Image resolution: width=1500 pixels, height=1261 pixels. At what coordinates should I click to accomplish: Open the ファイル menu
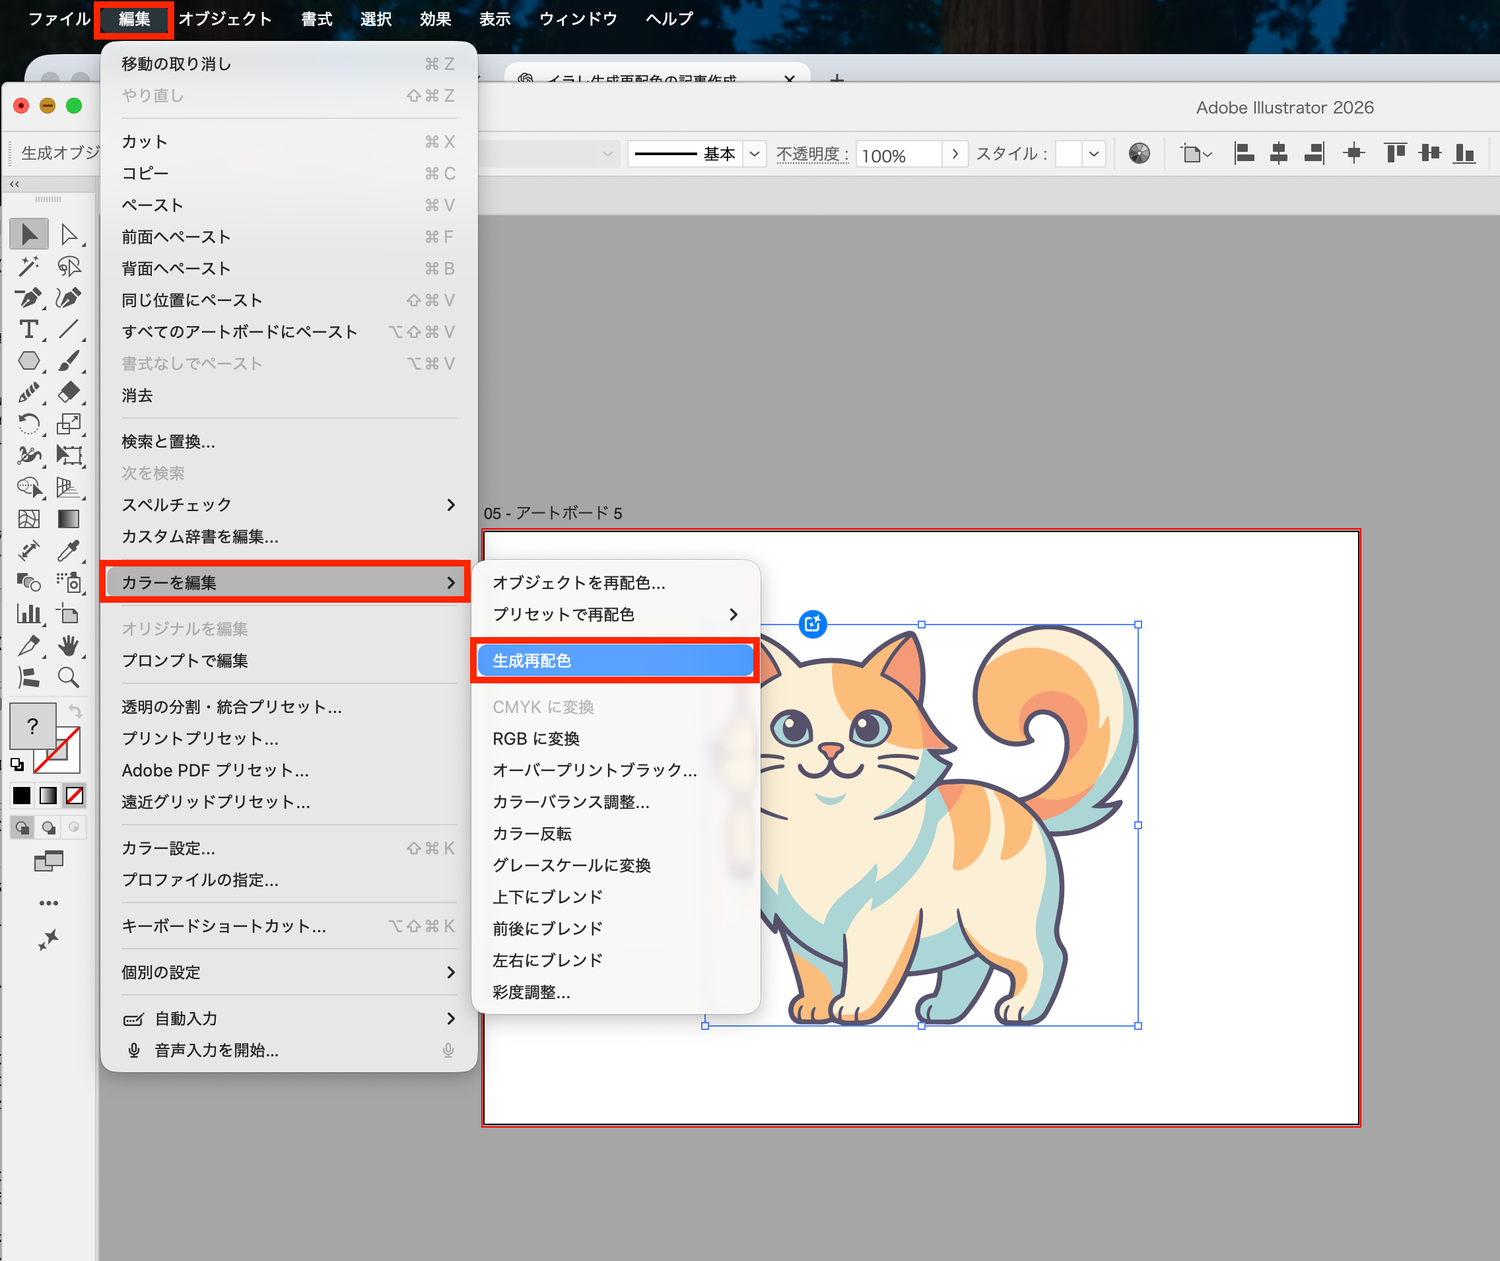click(x=59, y=19)
